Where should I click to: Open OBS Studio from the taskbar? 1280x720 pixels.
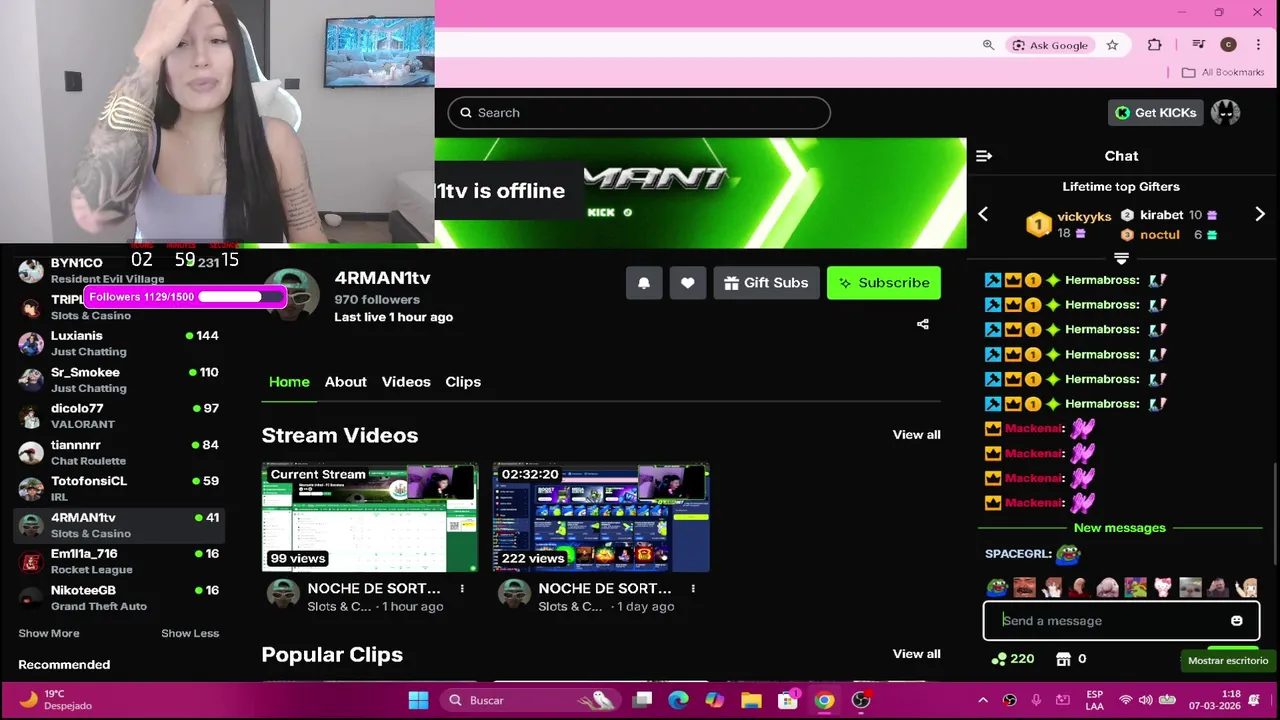(x=861, y=700)
